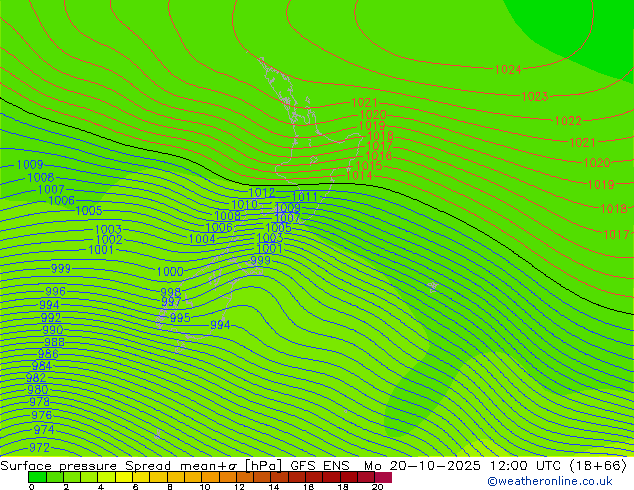
Task: Click the red 1024 isobar label
Action: (508, 70)
